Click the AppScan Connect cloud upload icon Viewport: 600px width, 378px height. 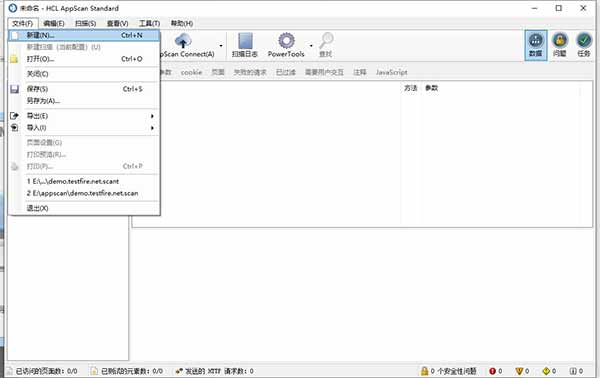pos(183,41)
